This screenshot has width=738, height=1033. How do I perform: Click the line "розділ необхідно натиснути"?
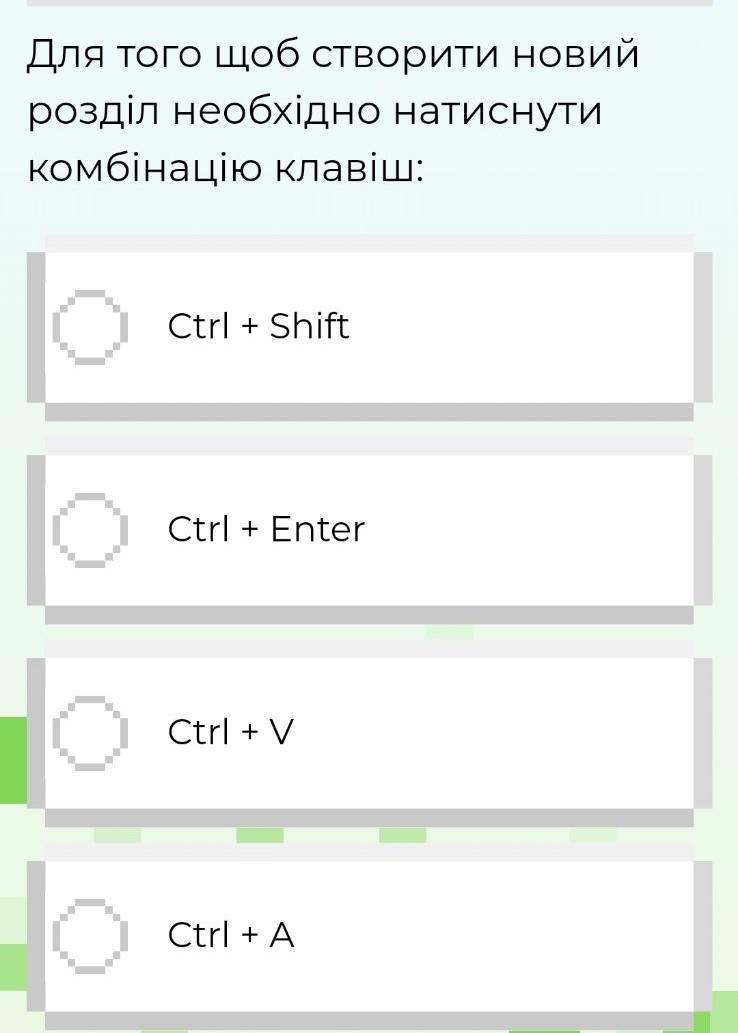coord(315,111)
